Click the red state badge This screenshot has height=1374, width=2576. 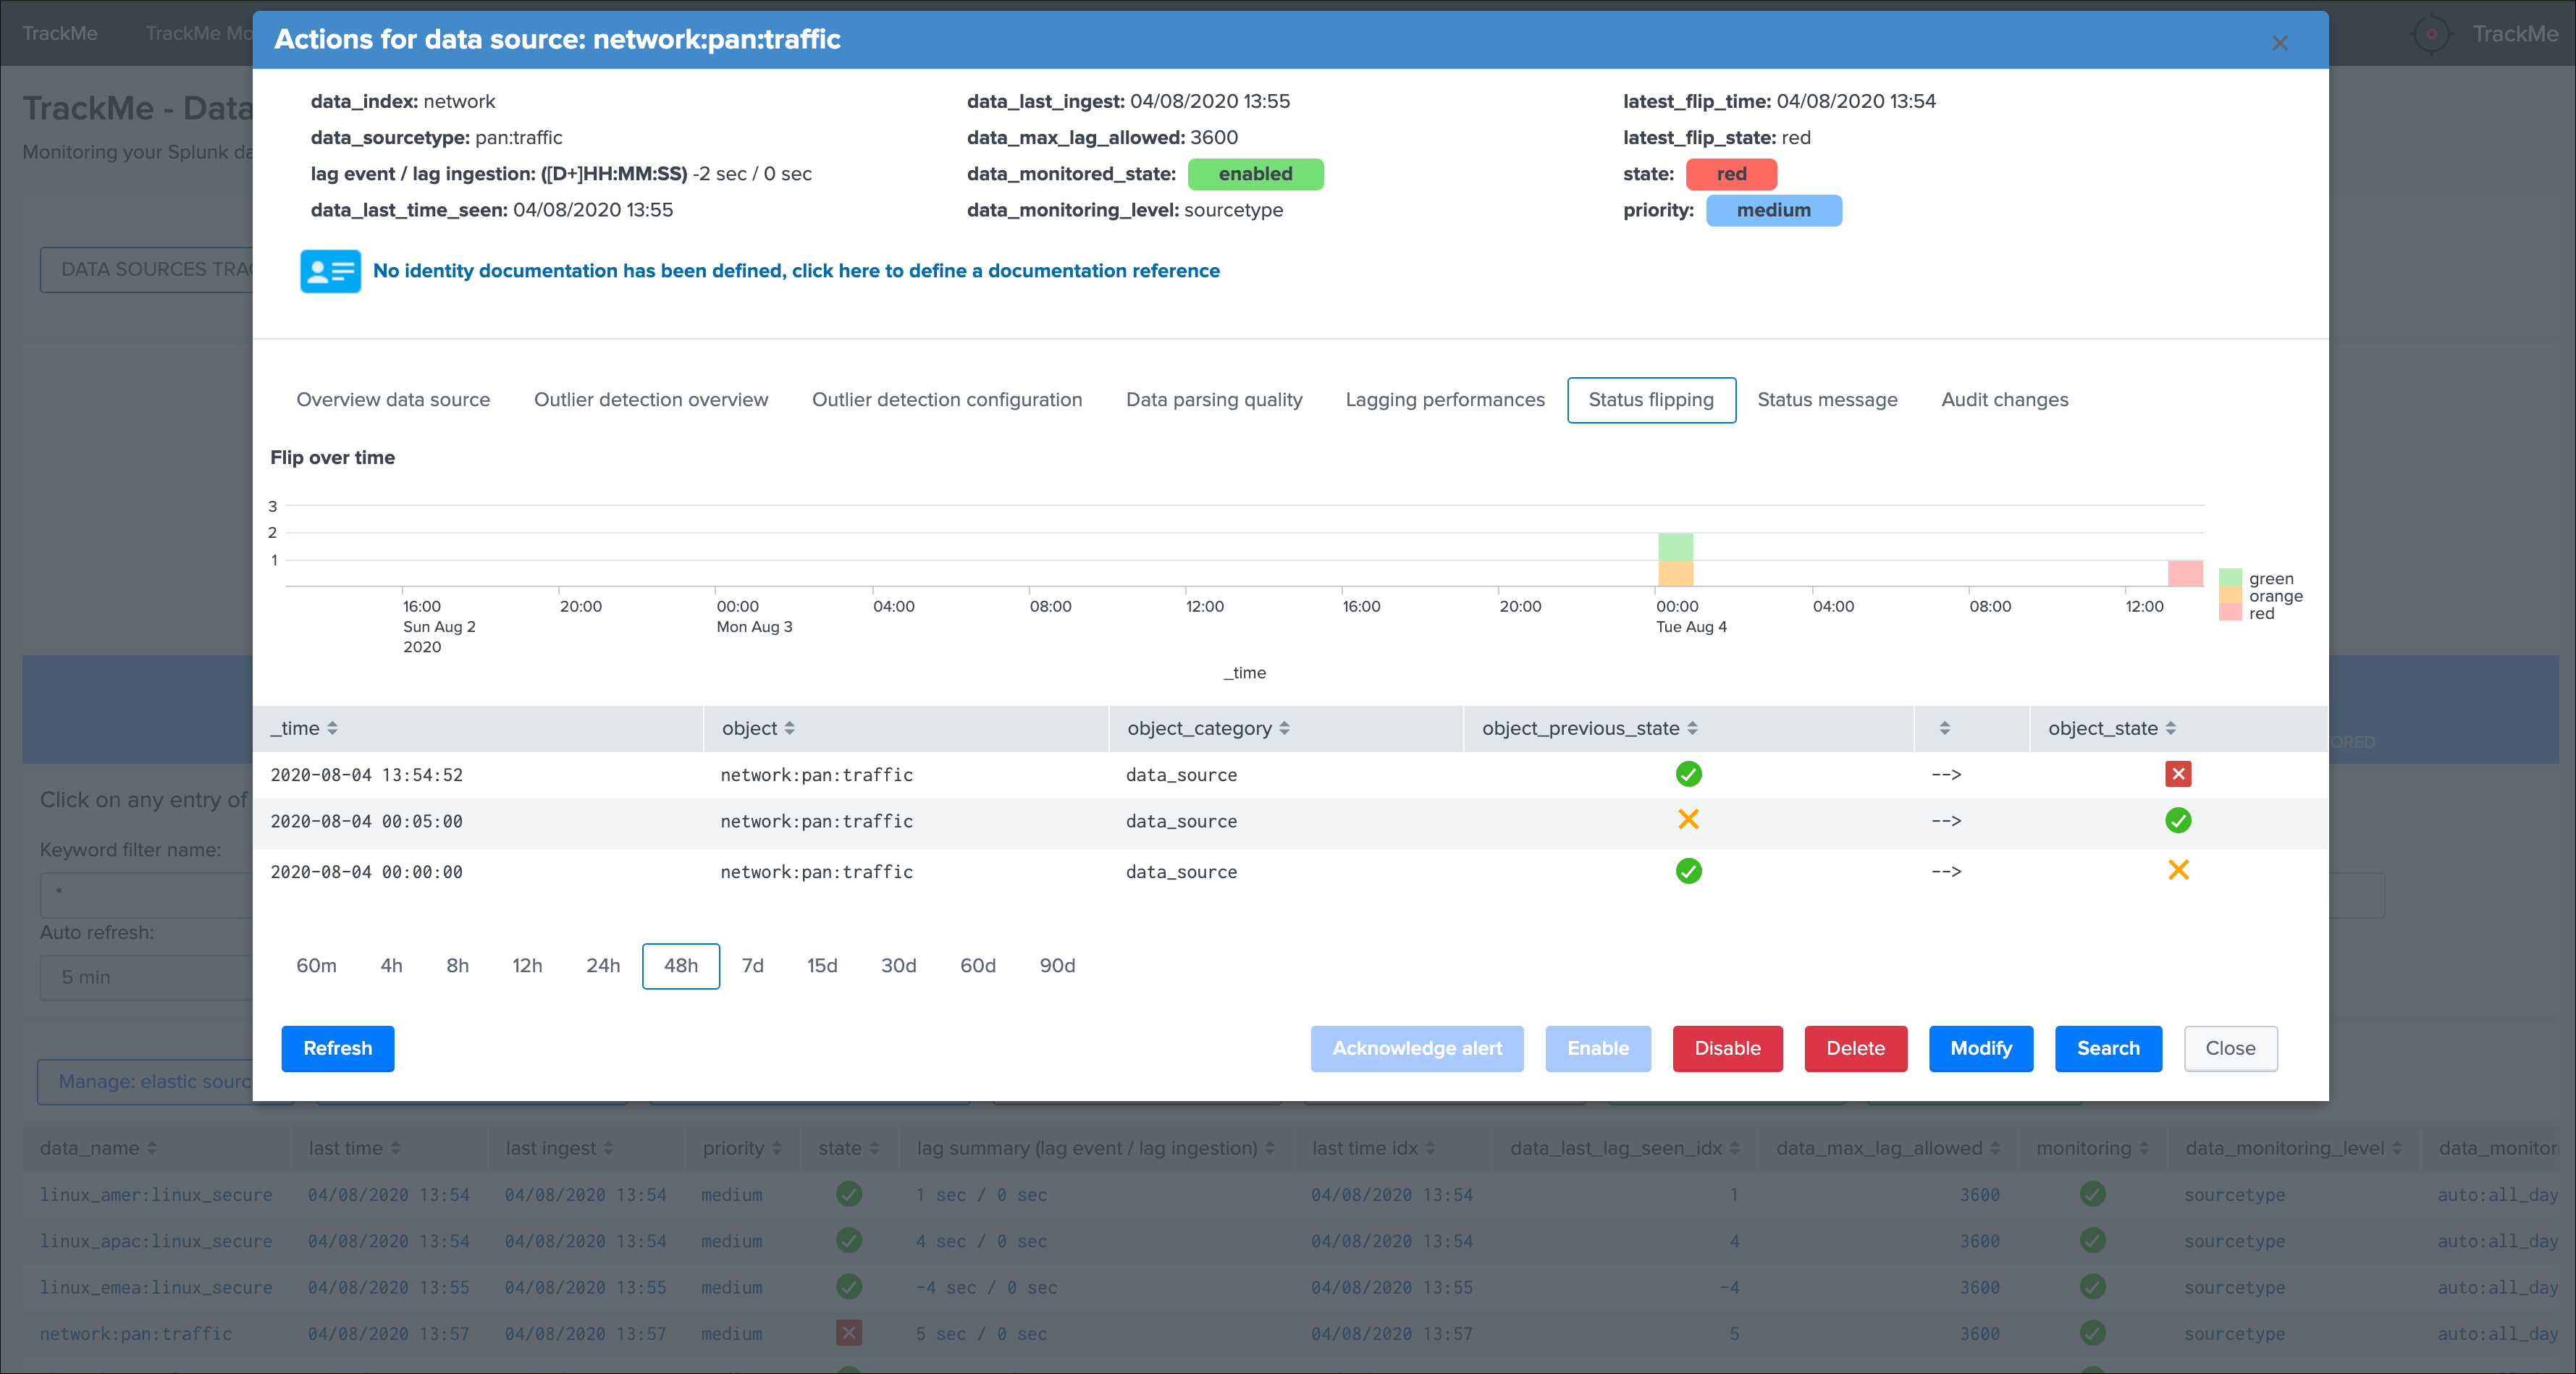coord(1731,174)
